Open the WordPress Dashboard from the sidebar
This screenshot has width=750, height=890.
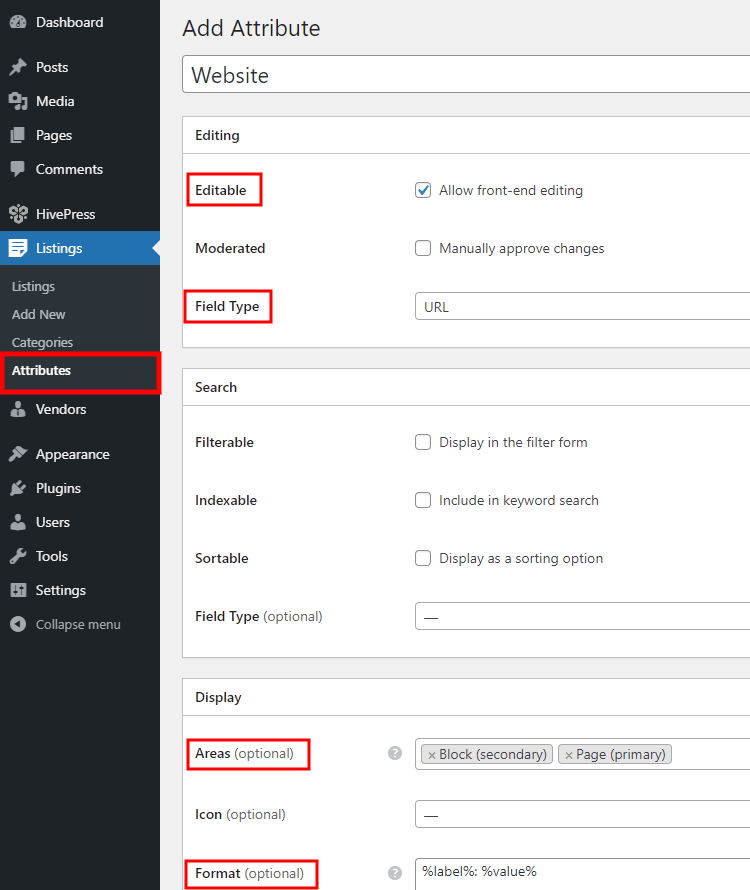coord(20,22)
